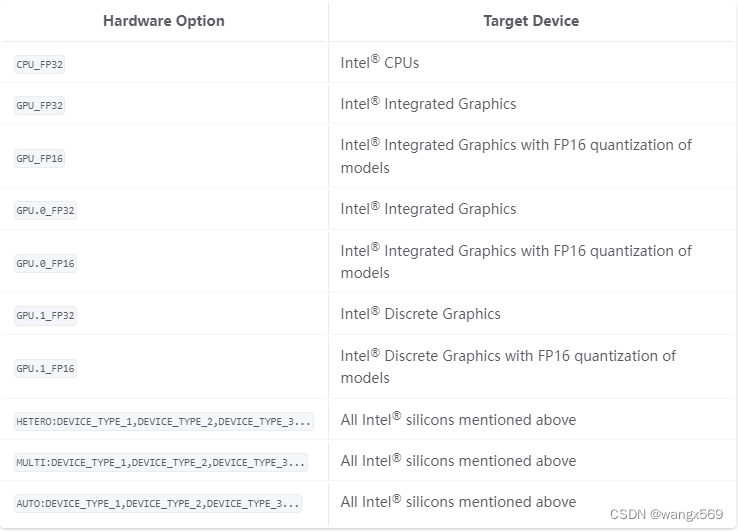Click the GPU.0_FP16 hardware option

[x=46, y=263]
